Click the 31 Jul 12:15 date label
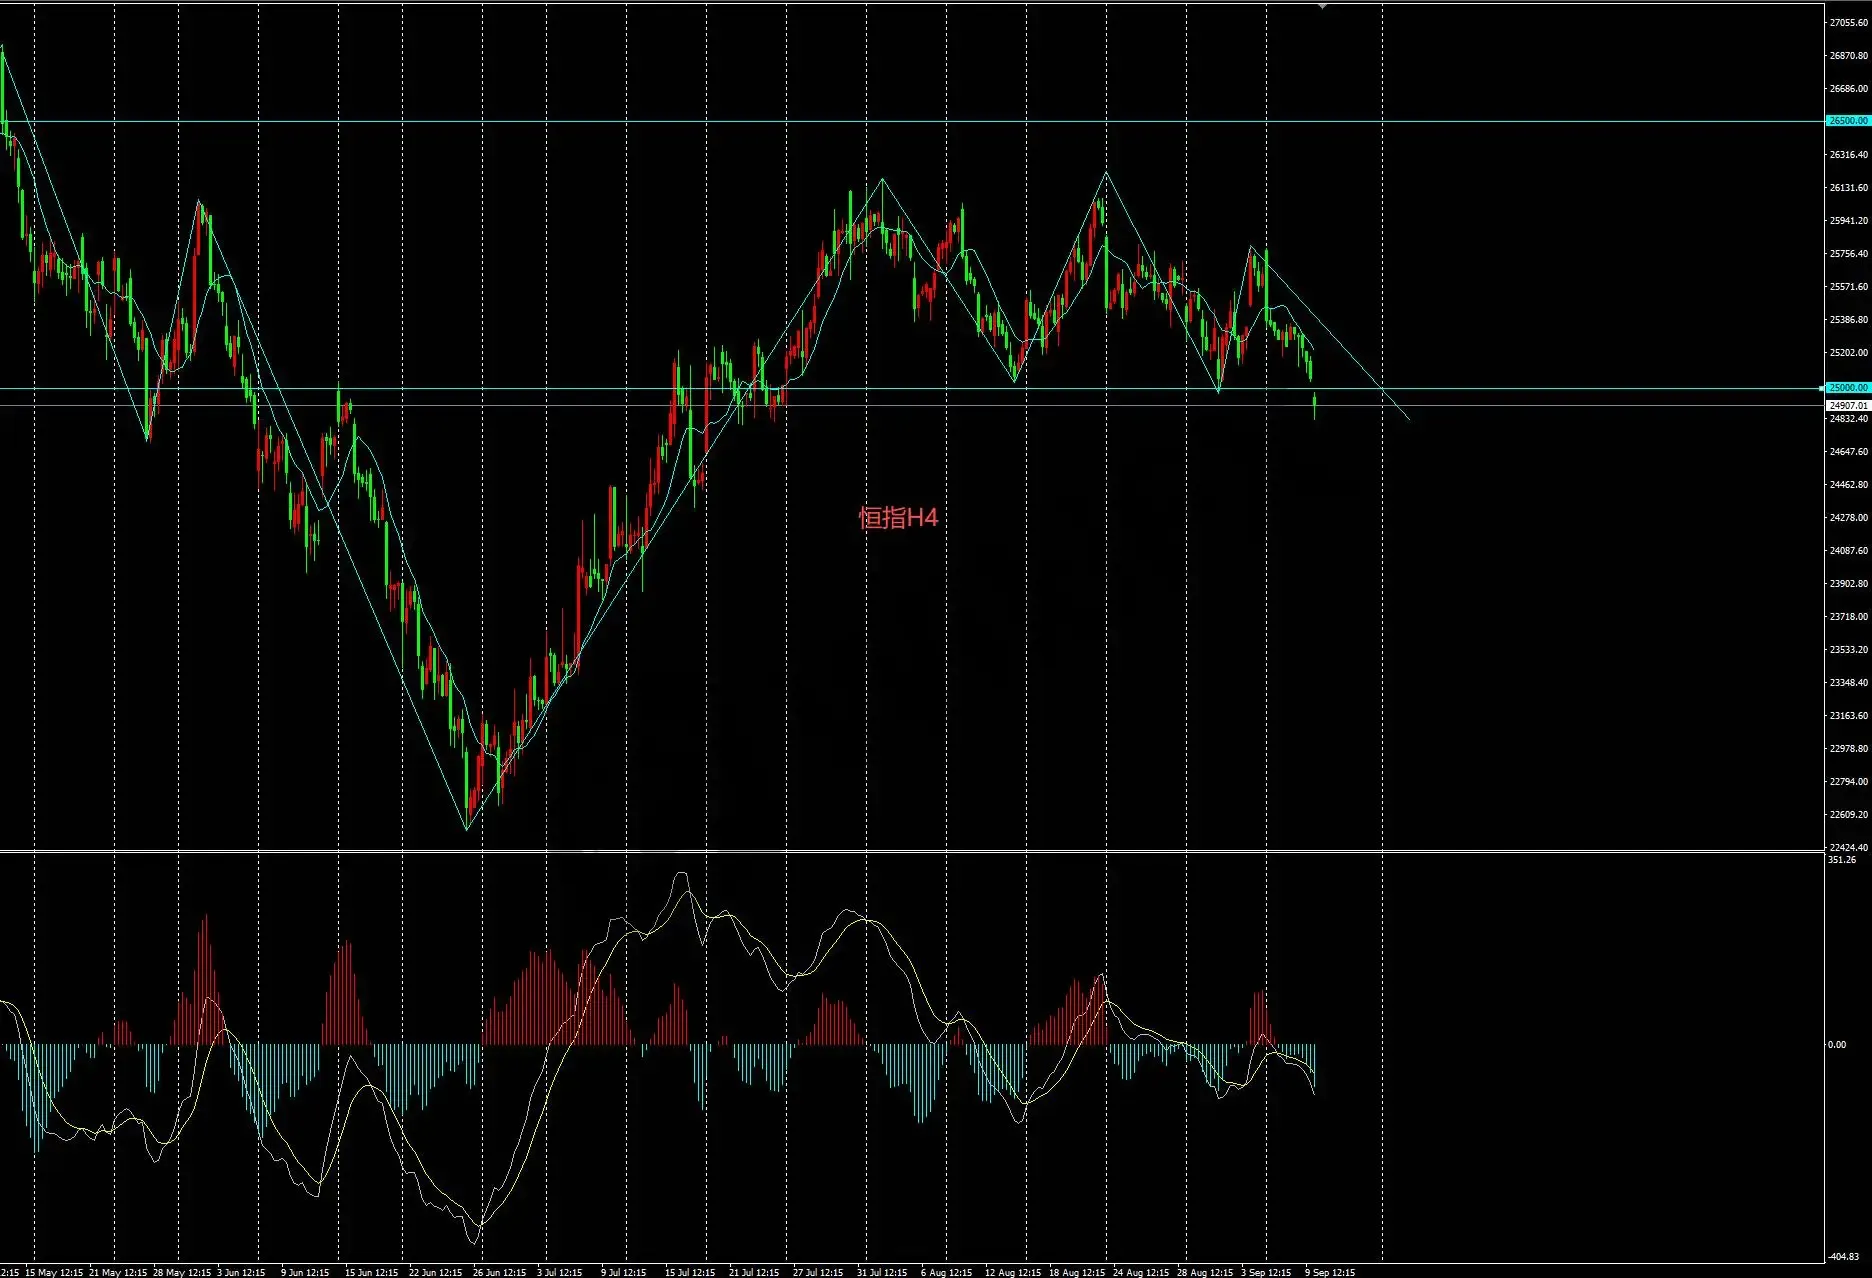The height and width of the screenshot is (1278, 1872). click(x=882, y=1272)
